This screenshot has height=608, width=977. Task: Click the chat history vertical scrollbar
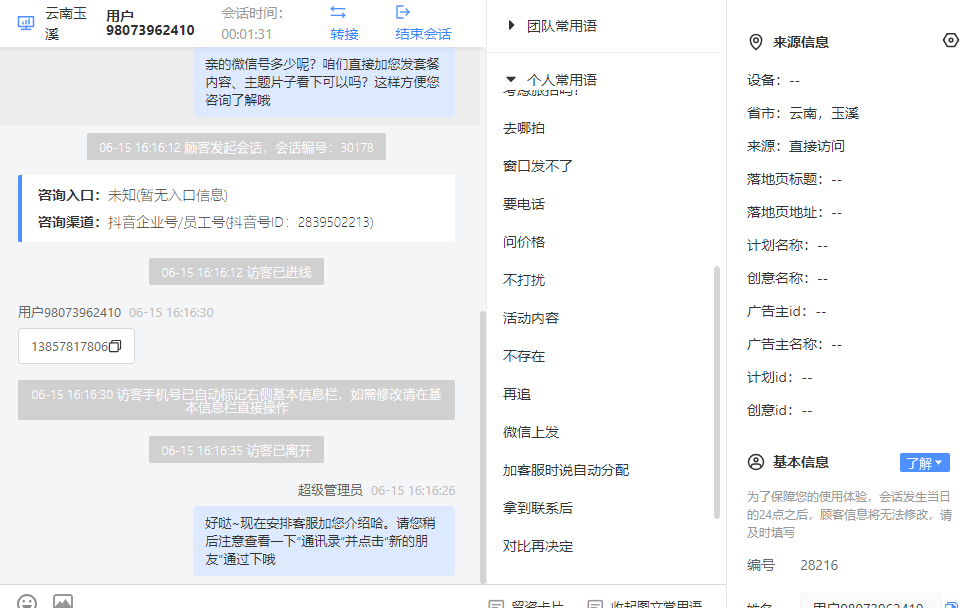(482, 446)
